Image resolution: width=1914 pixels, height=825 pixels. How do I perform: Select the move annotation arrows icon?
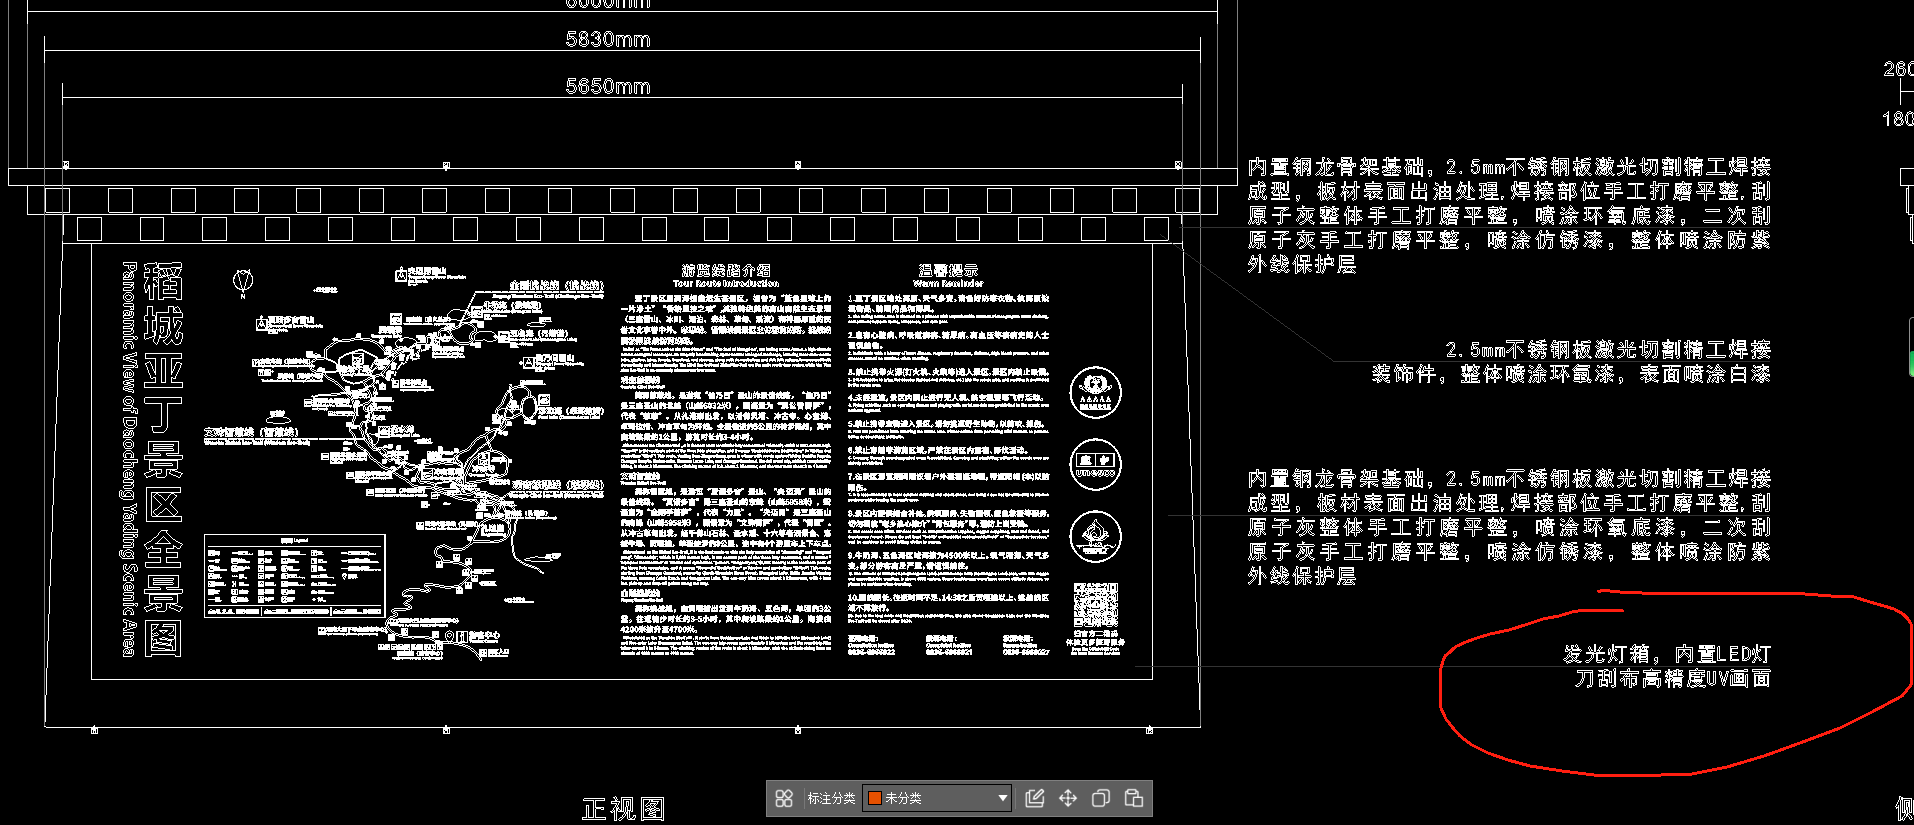(1068, 798)
